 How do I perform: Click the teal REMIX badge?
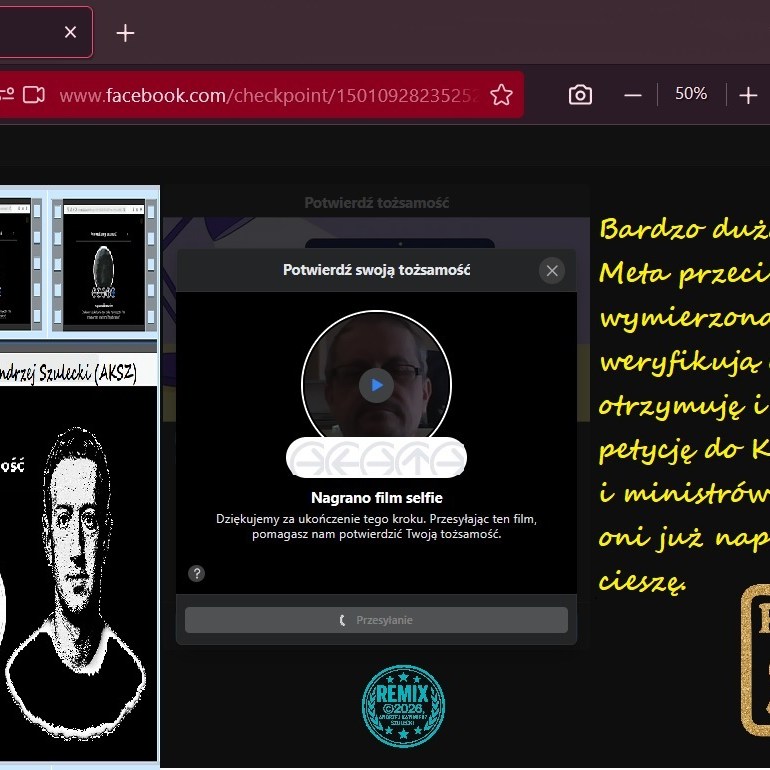point(402,706)
